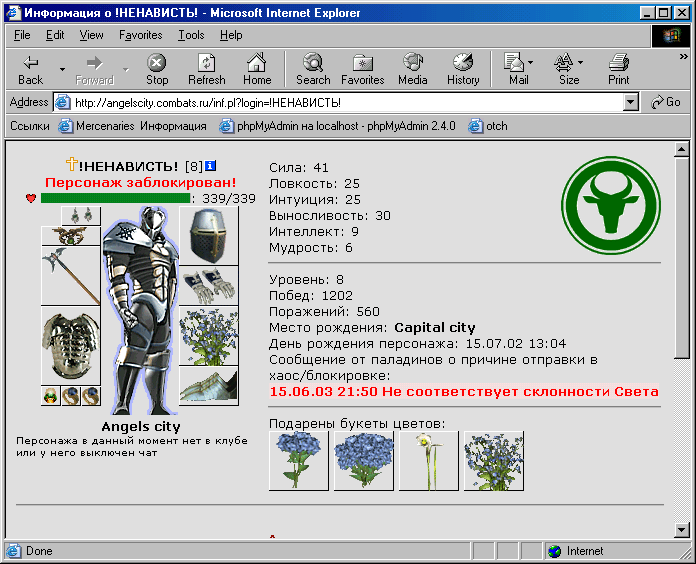696x564 pixels.
Task: Click the chest armor slot
Action: pyautogui.click(x=71, y=346)
